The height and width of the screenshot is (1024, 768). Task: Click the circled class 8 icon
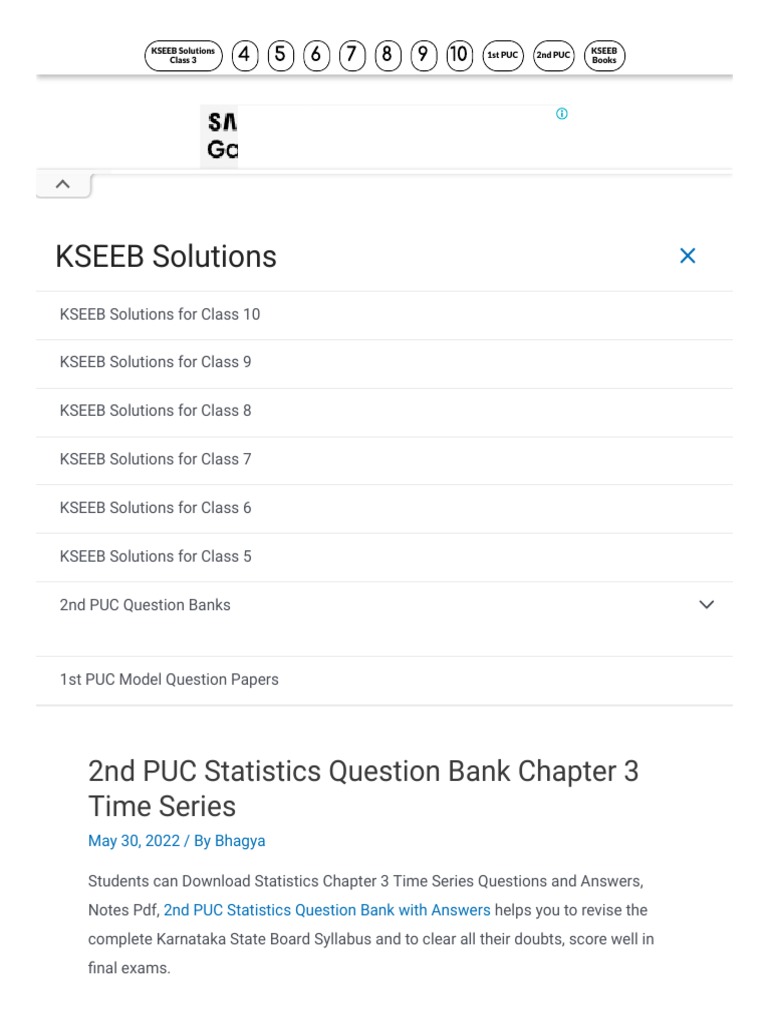[388, 55]
